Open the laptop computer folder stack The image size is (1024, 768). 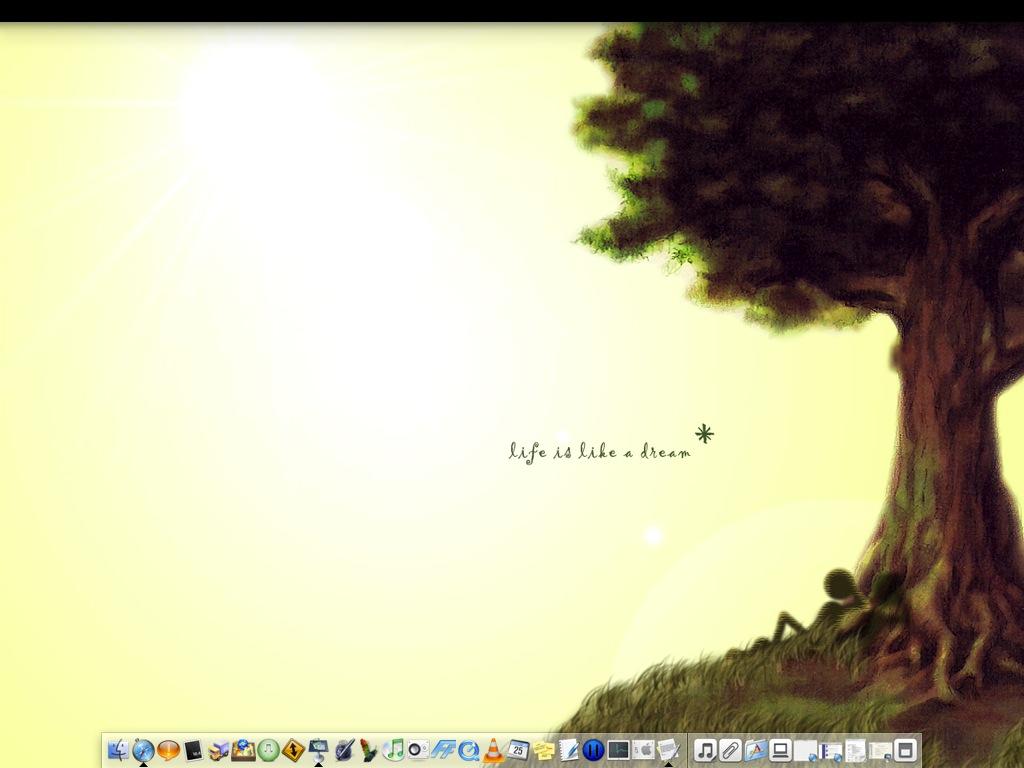click(x=780, y=750)
